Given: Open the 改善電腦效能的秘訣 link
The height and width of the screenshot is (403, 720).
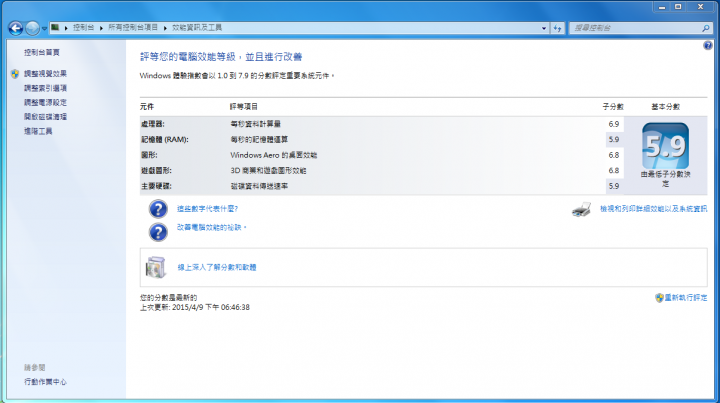Looking at the screenshot, I should [x=210, y=227].
